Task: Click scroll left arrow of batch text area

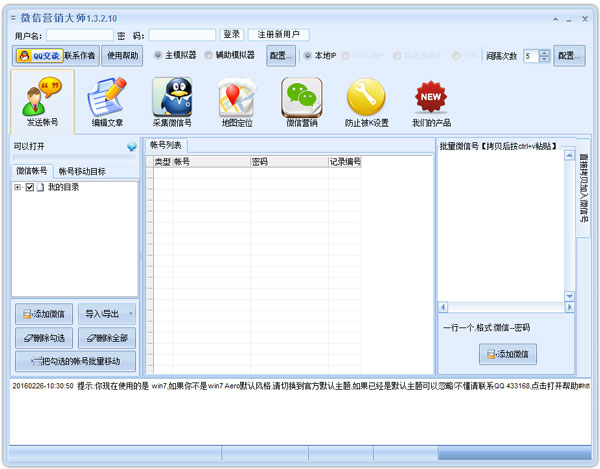Action: point(443,307)
